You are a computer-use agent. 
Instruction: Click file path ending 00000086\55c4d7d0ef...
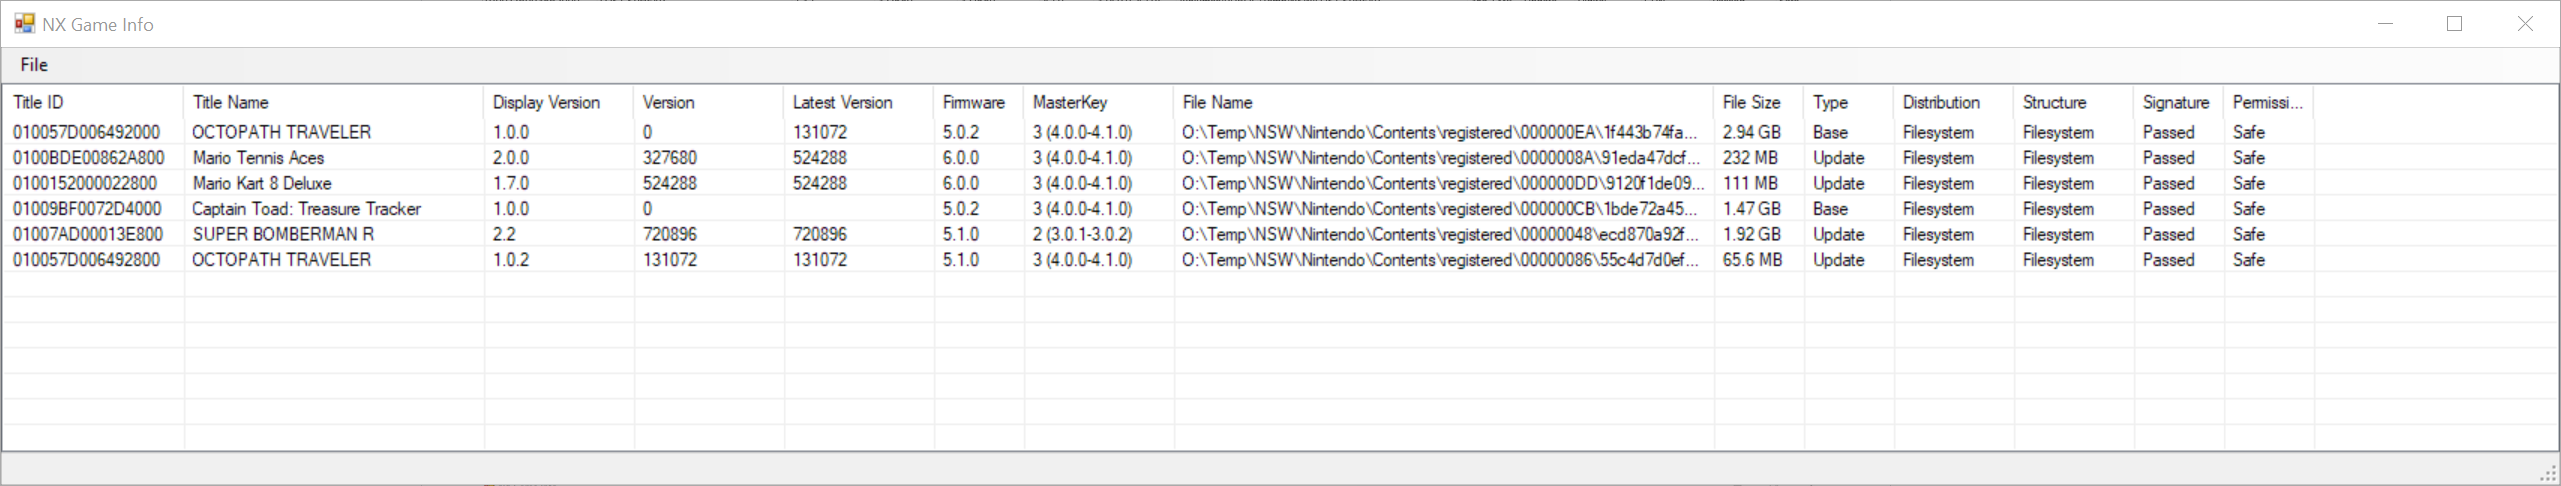tap(1440, 260)
